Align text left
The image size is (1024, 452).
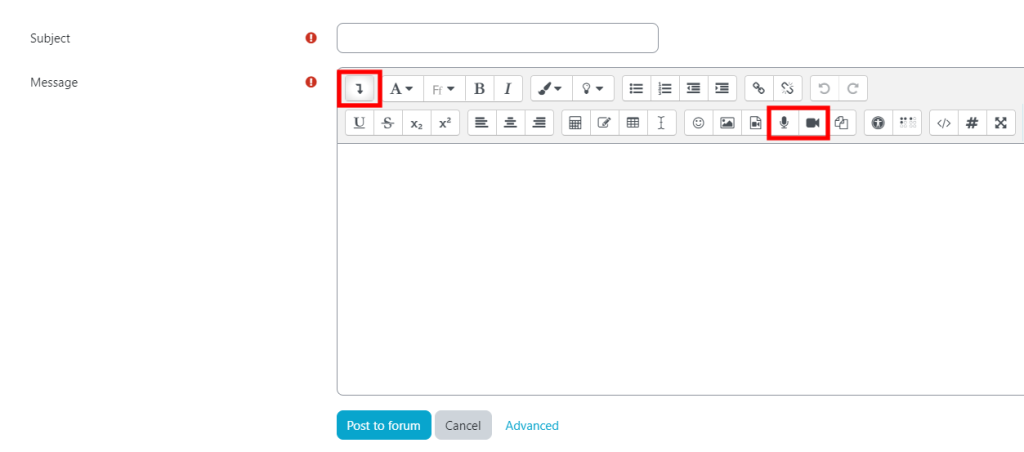[x=482, y=123]
